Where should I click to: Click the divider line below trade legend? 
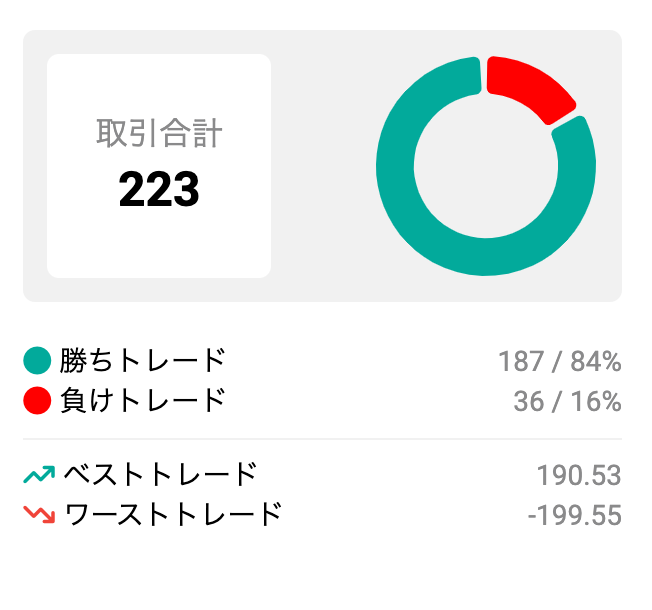(x=322, y=439)
